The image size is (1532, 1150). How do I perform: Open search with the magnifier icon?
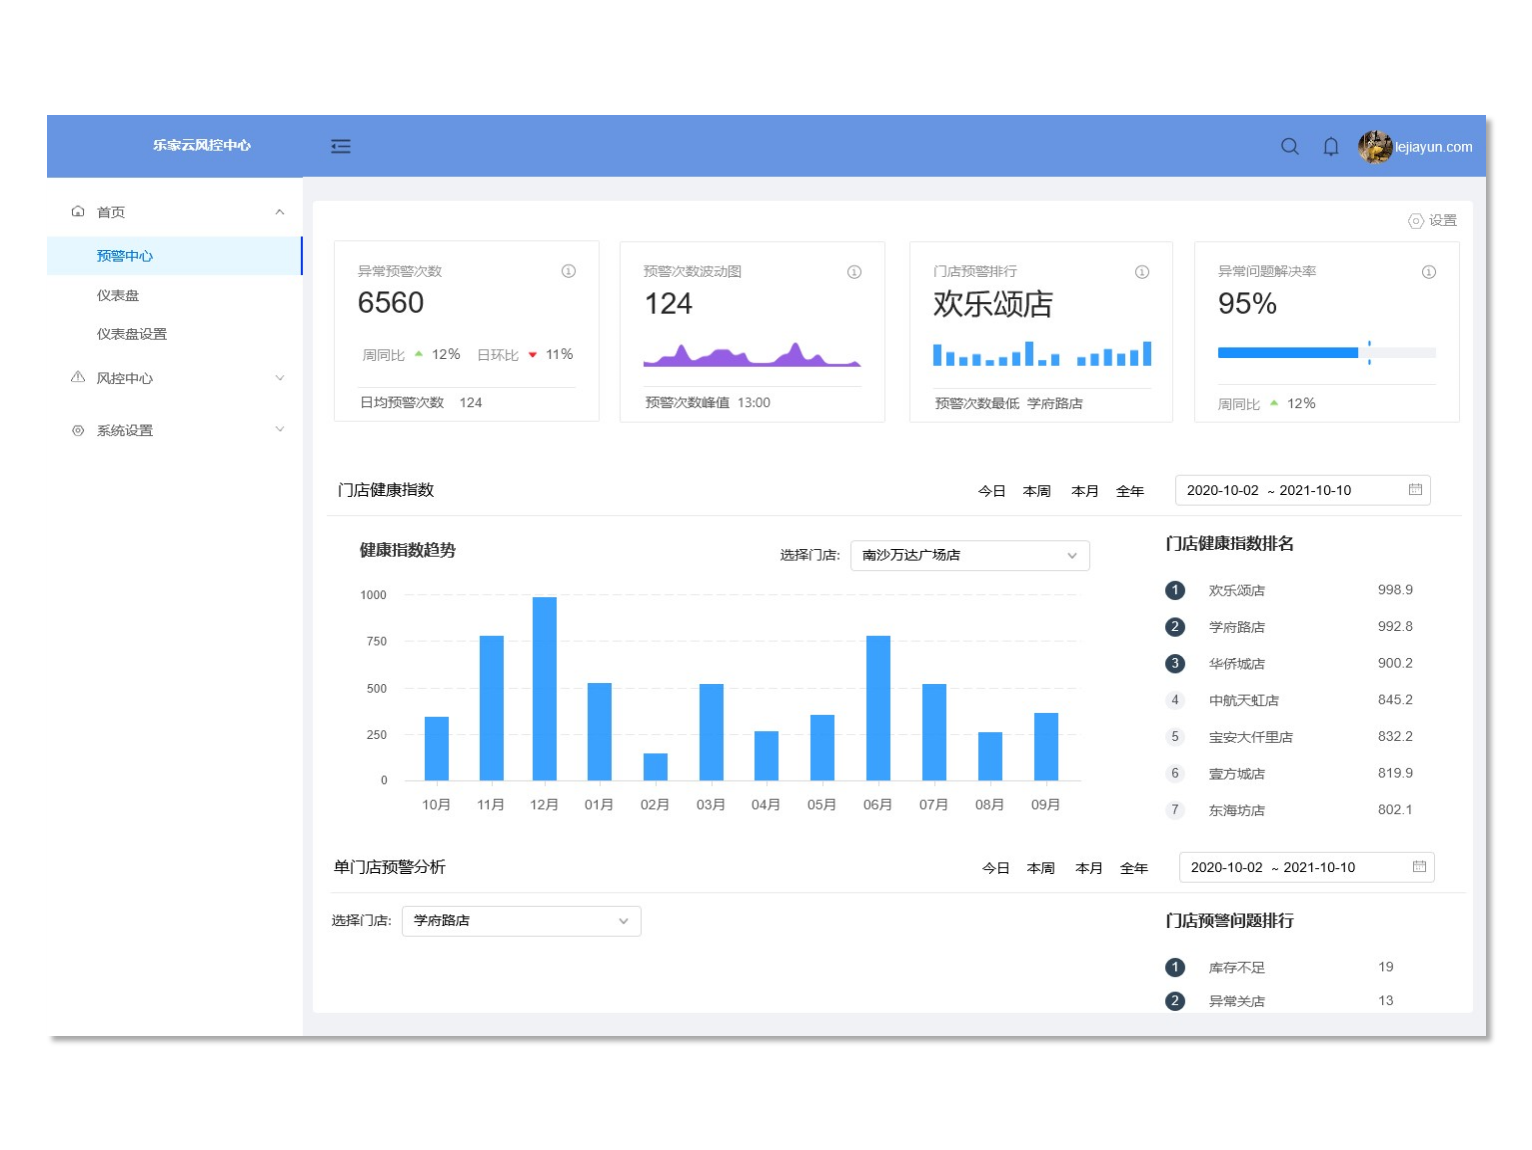coord(1290,147)
